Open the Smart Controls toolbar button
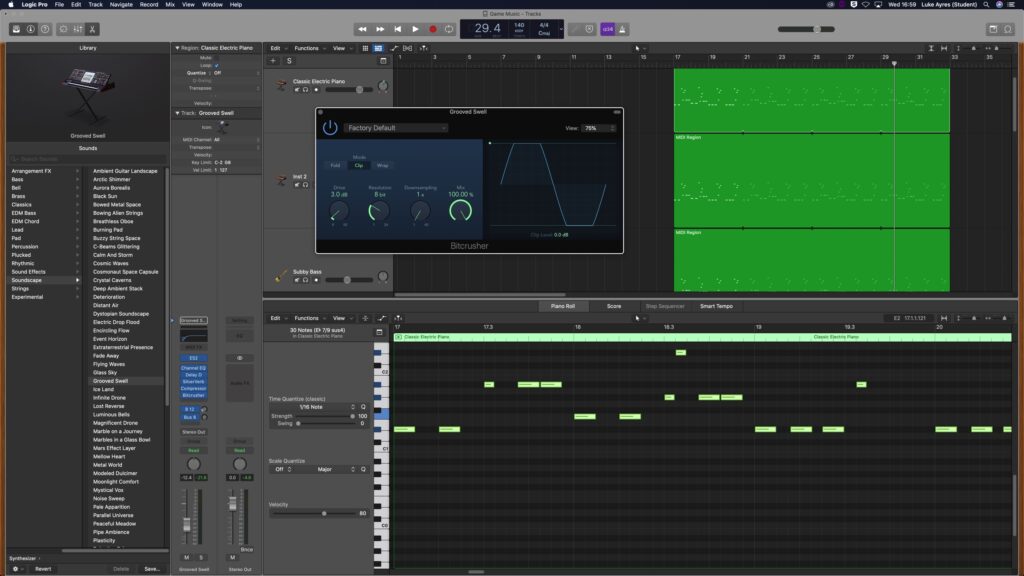This screenshot has height=576, width=1024. [x=63, y=29]
